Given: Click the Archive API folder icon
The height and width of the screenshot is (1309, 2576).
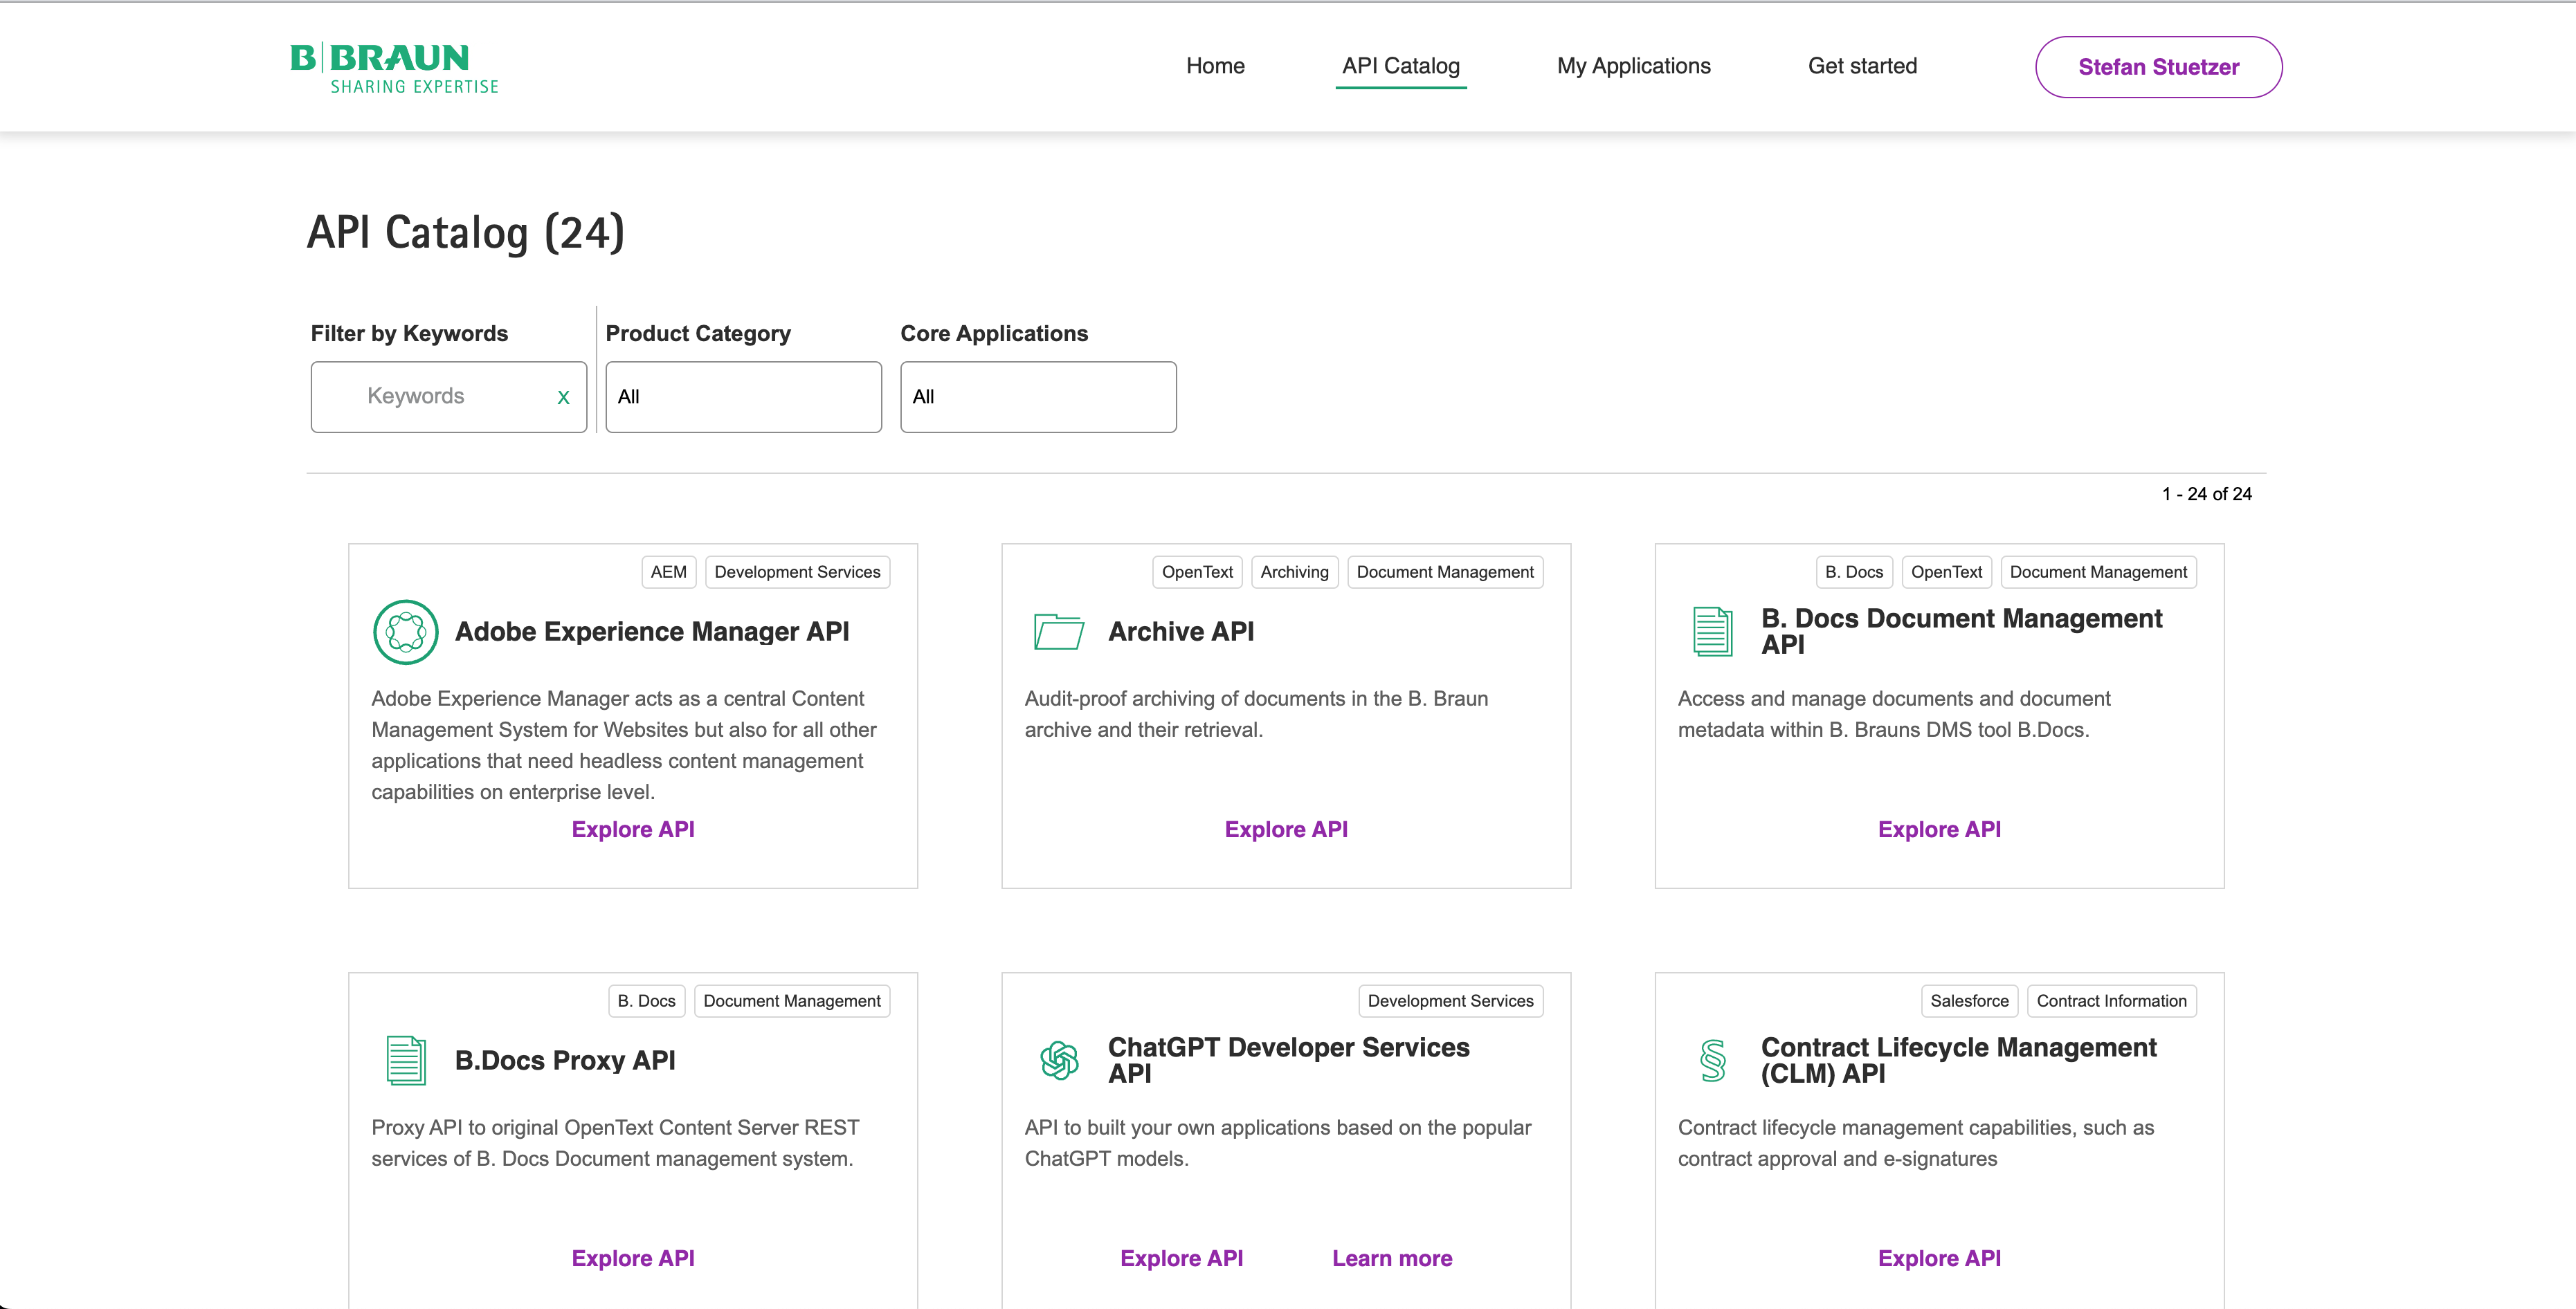Looking at the screenshot, I should [x=1058, y=632].
